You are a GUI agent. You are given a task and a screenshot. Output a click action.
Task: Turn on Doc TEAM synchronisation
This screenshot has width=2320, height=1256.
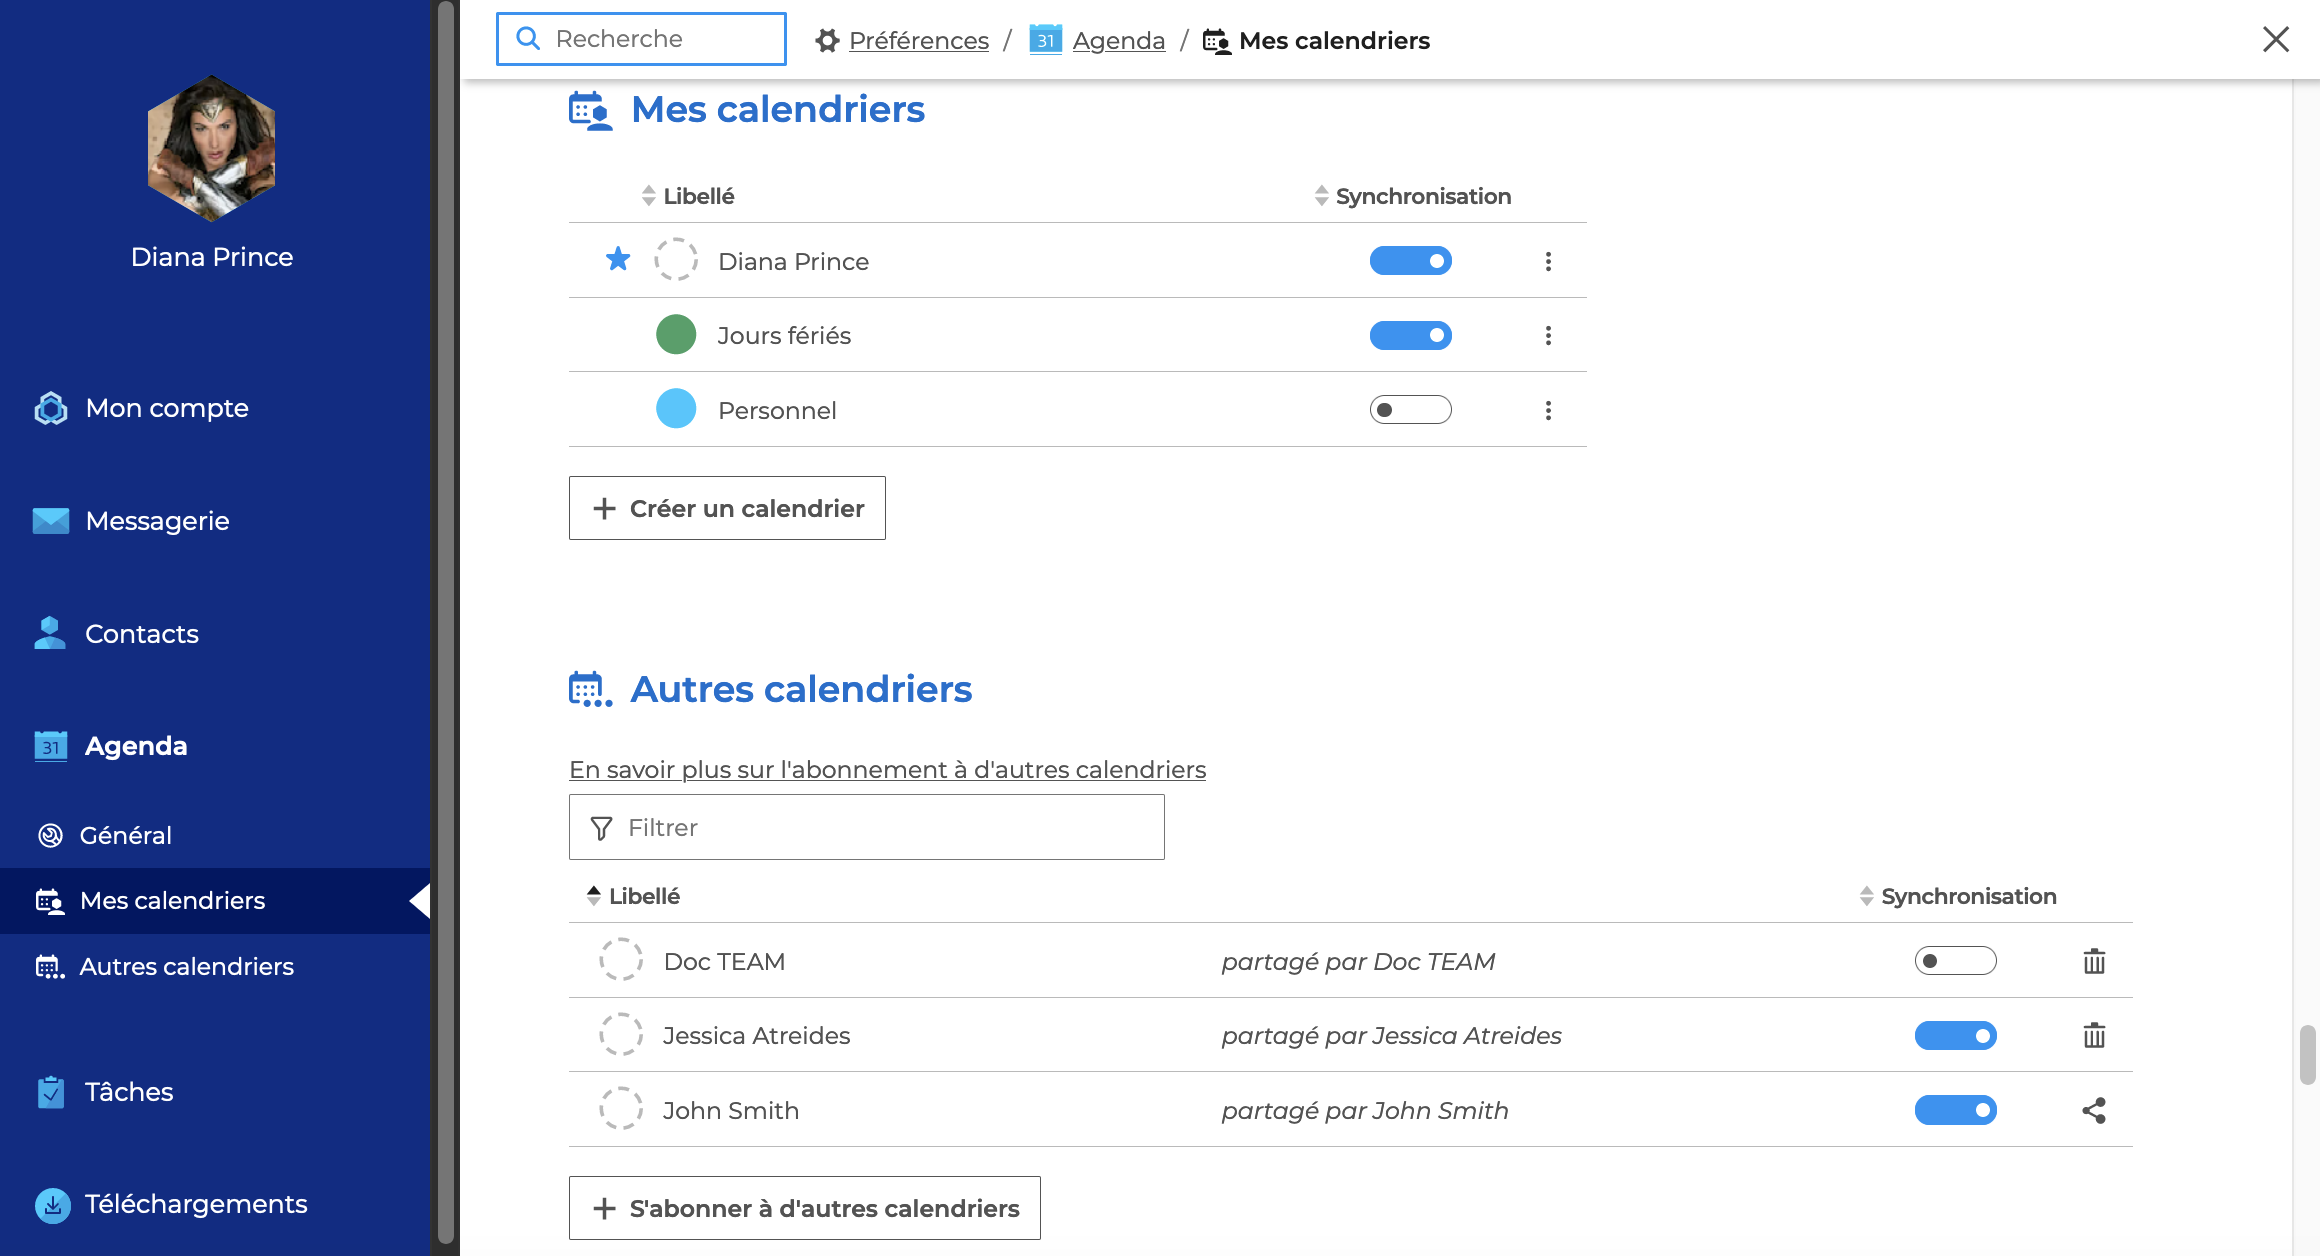pyautogui.click(x=1955, y=961)
